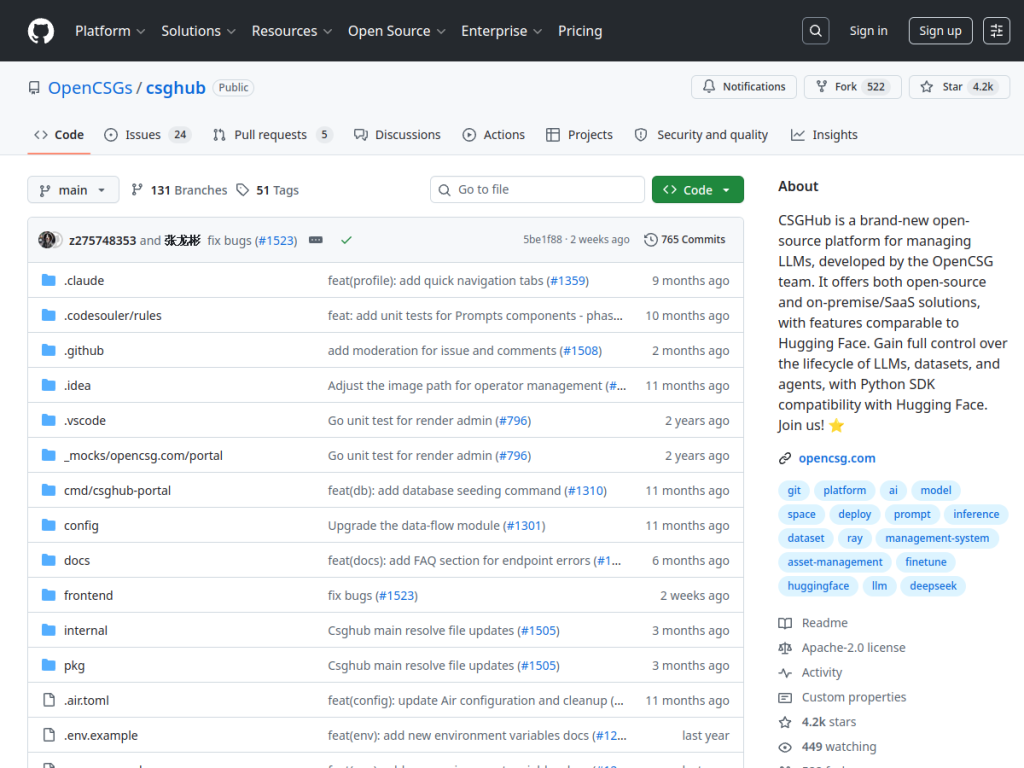The width and height of the screenshot is (1024, 768).
Task: Select the Code tab
Action: pyautogui.click(x=59, y=135)
